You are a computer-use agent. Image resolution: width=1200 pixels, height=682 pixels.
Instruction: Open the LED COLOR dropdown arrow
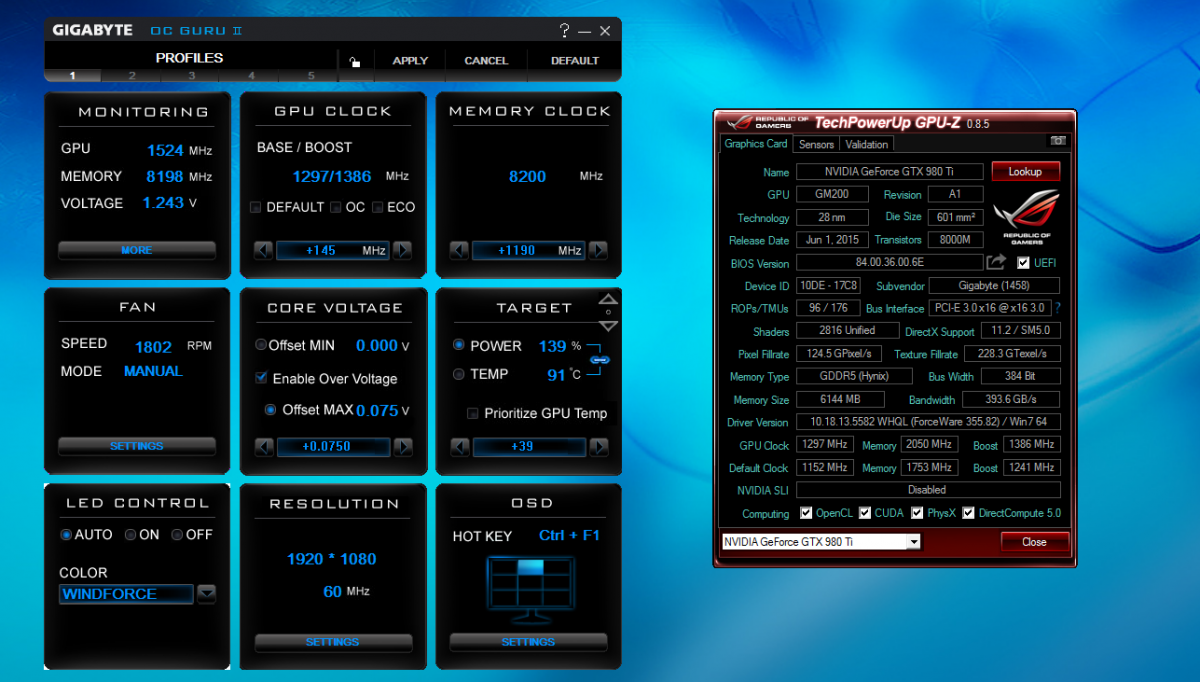pyautogui.click(x=206, y=594)
